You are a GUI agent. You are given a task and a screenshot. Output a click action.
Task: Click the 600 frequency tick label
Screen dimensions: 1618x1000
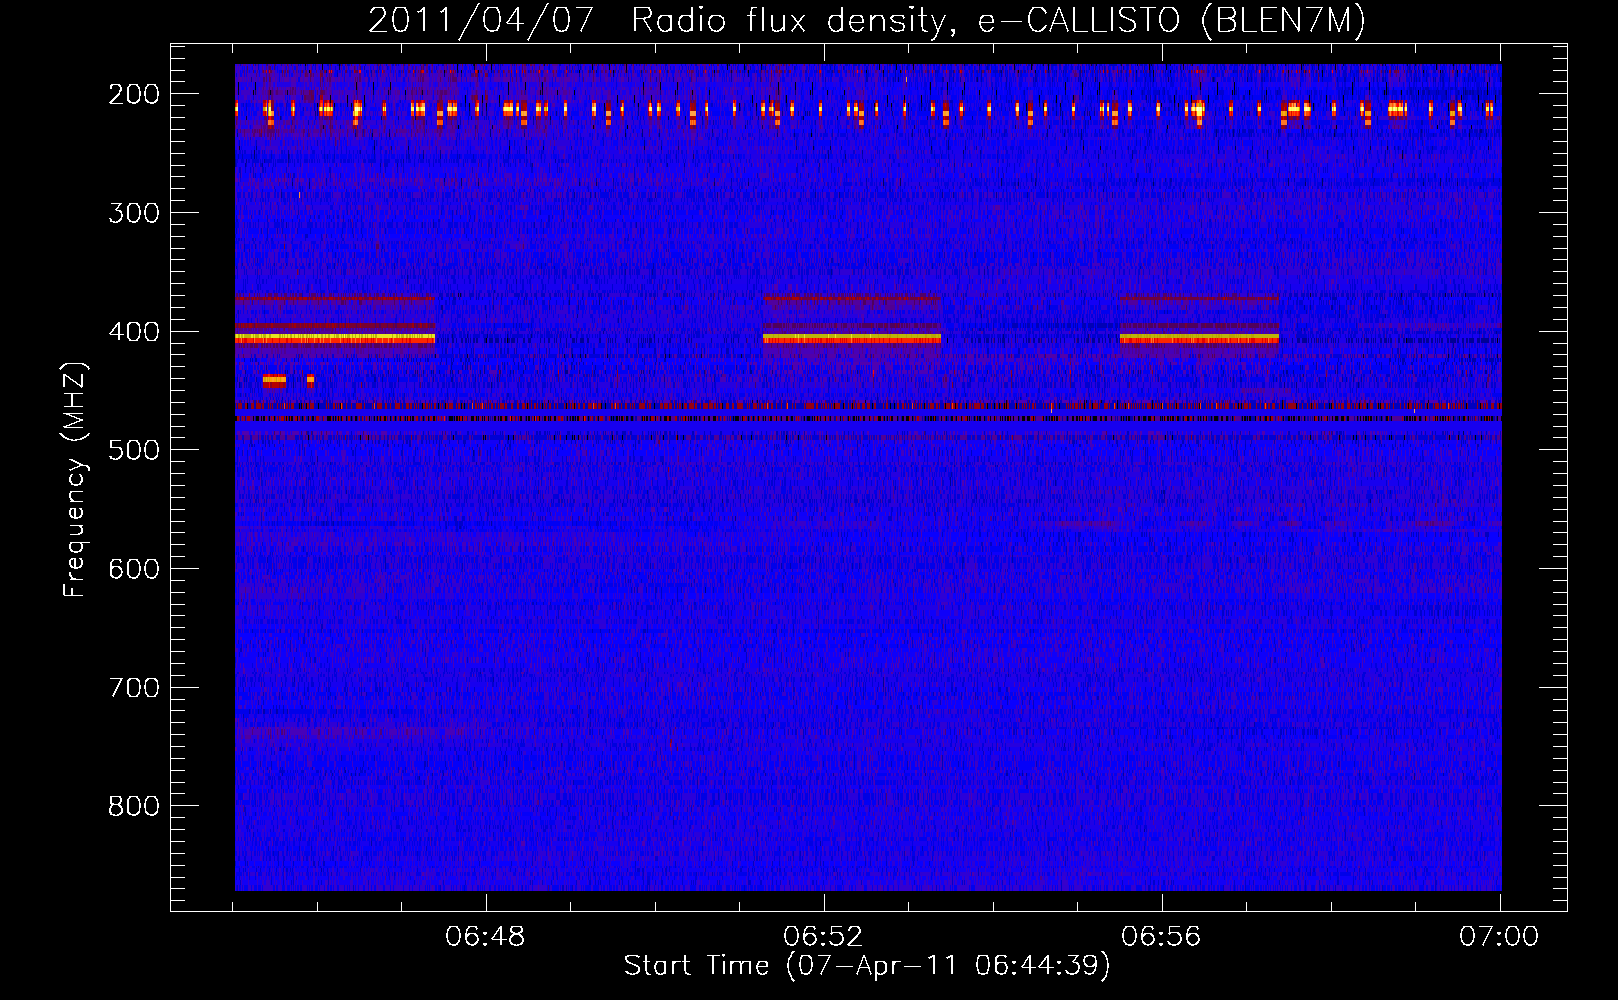[x=134, y=569]
